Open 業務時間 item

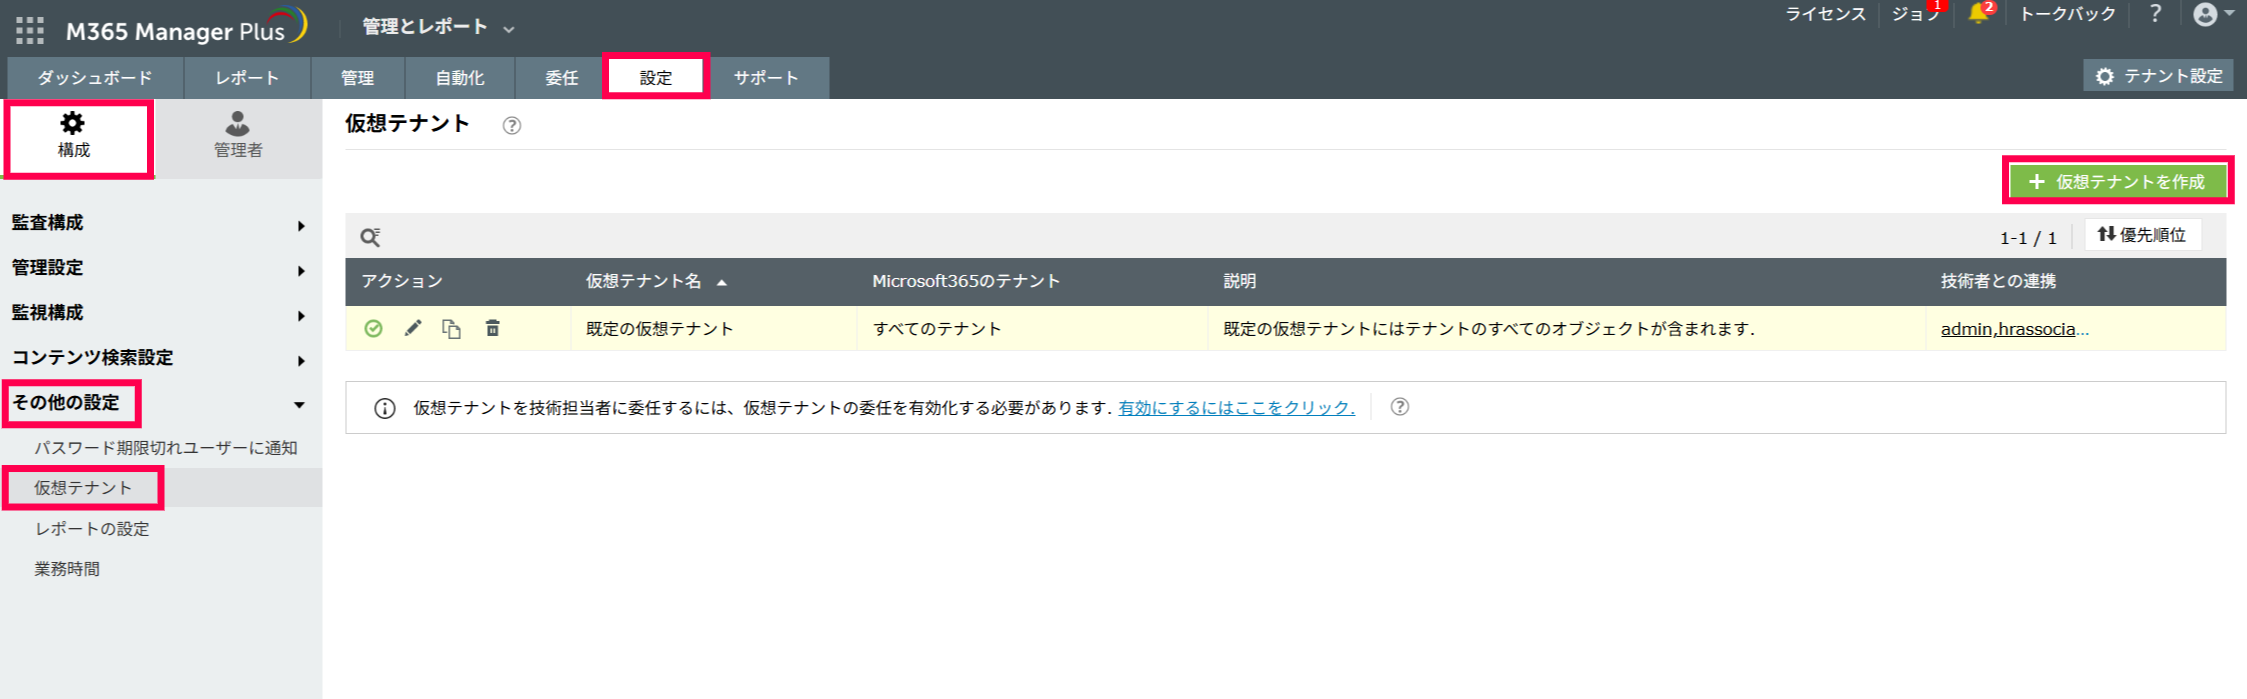click(67, 569)
